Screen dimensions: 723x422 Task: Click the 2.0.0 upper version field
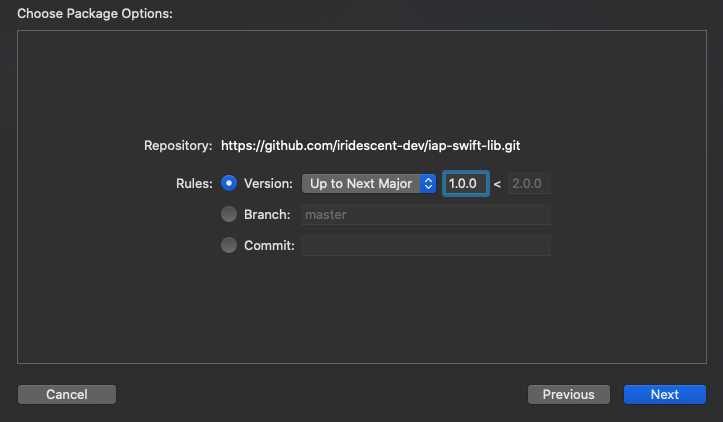tap(529, 184)
